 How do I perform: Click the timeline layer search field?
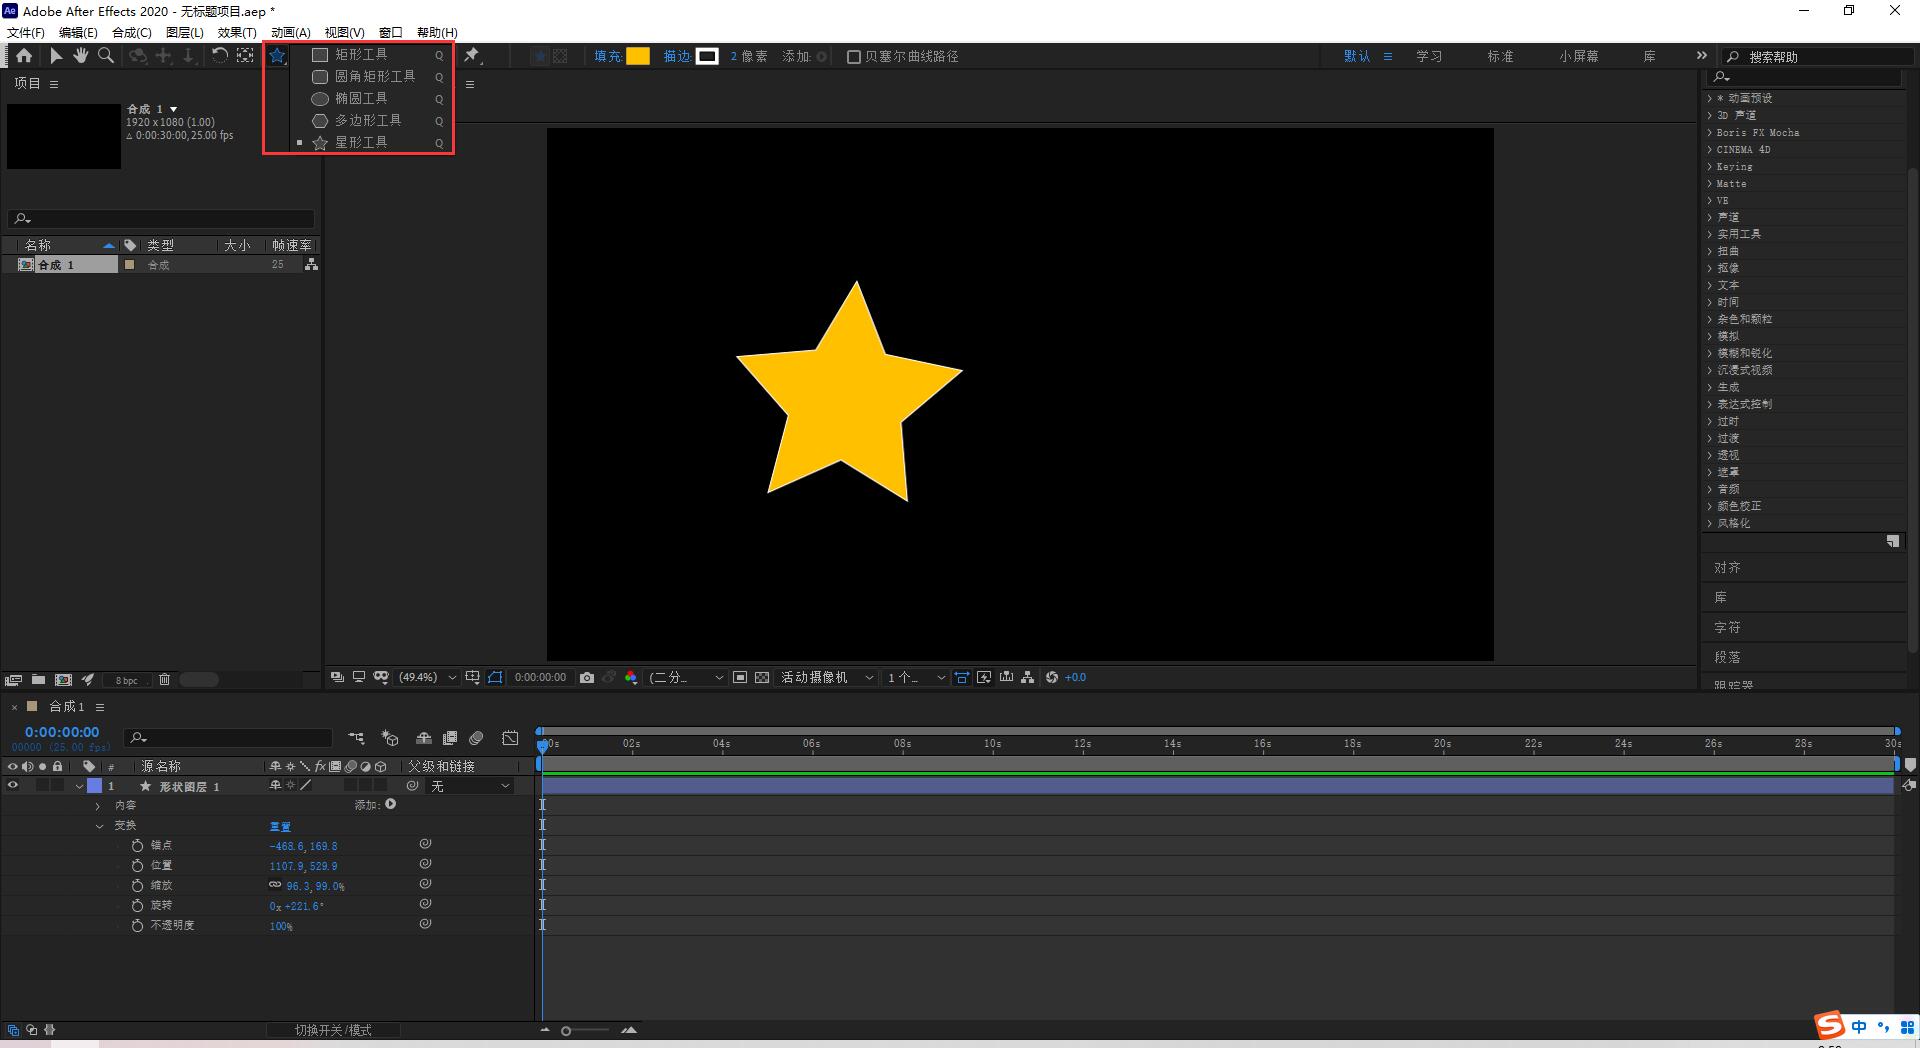[x=228, y=738]
